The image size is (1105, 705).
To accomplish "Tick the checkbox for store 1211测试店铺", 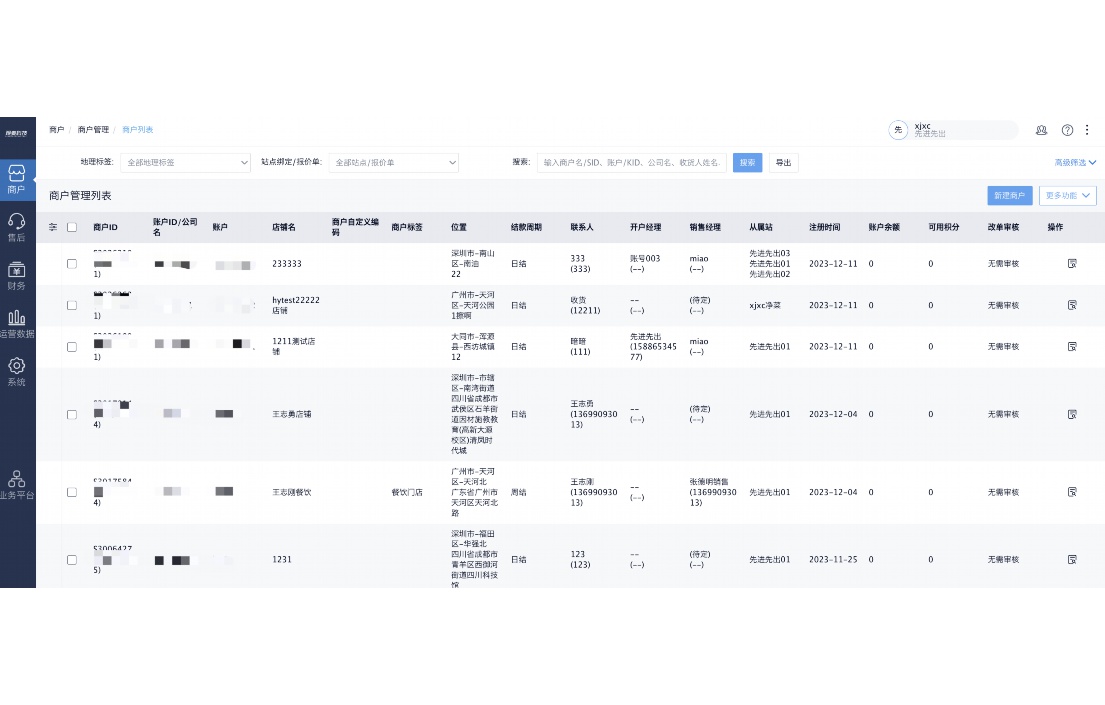I will coord(72,346).
